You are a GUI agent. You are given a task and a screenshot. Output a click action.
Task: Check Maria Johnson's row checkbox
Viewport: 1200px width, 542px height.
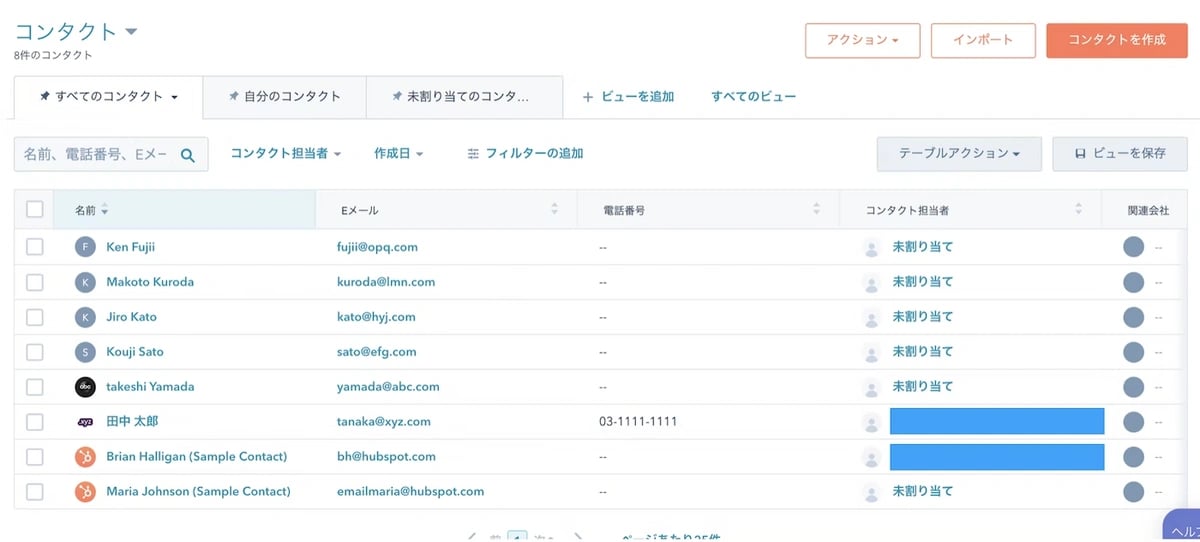(x=35, y=492)
